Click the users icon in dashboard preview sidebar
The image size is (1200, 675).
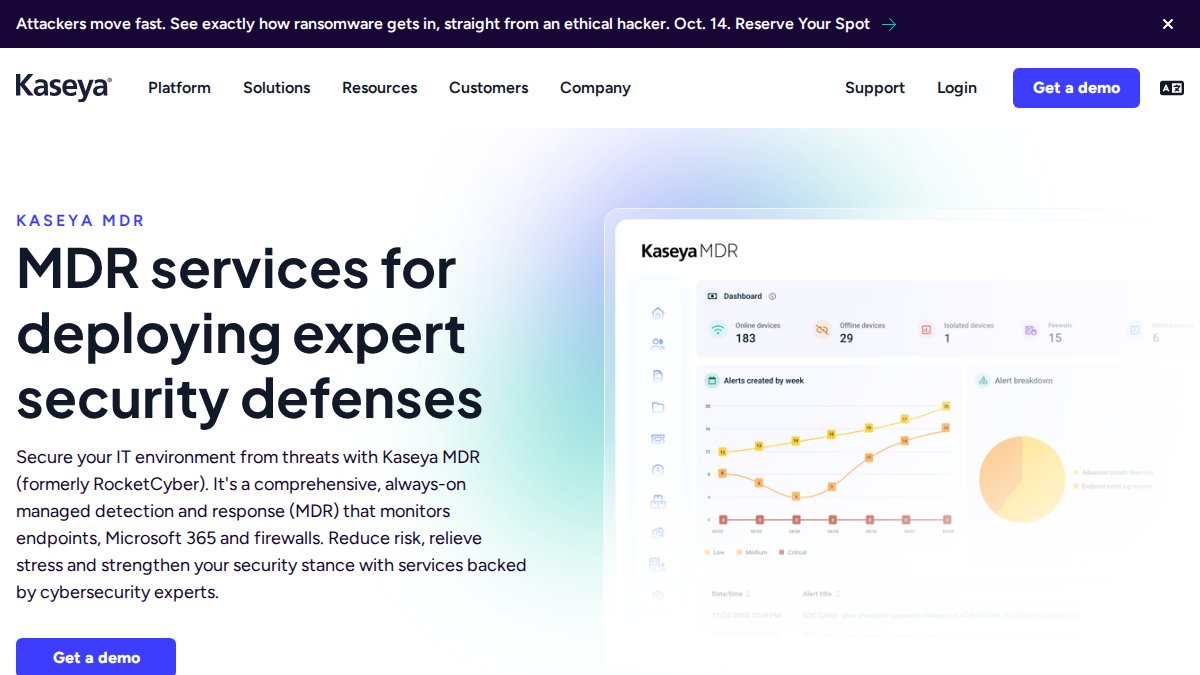pyautogui.click(x=657, y=344)
